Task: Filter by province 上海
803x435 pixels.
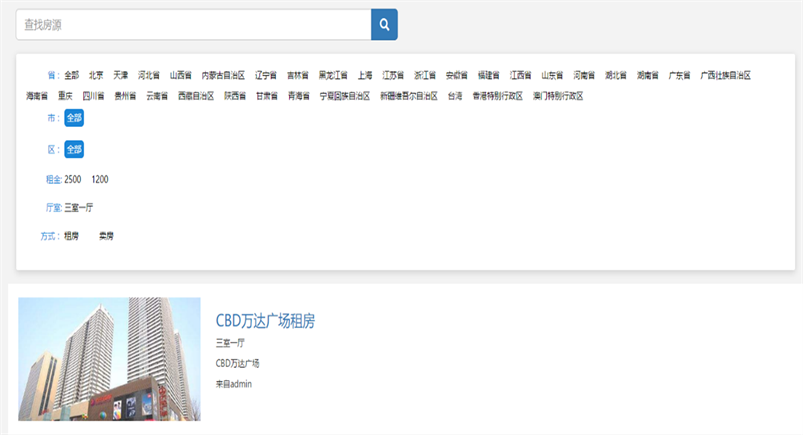Action: 364,75
